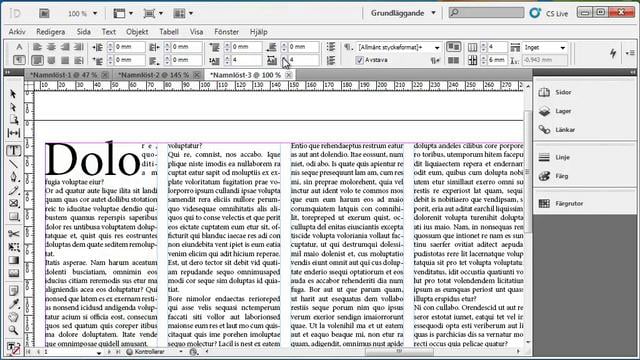Select the Direct Selection tool
This screenshot has height=360, width=640.
pyautogui.click(x=13, y=107)
